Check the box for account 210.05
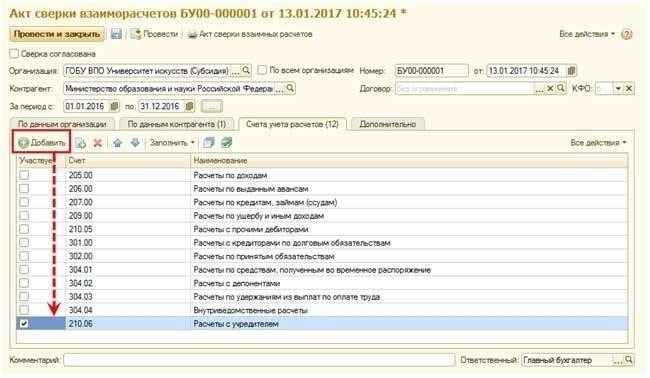This screenshot has height=378, width=650. [x=24, y=229]
